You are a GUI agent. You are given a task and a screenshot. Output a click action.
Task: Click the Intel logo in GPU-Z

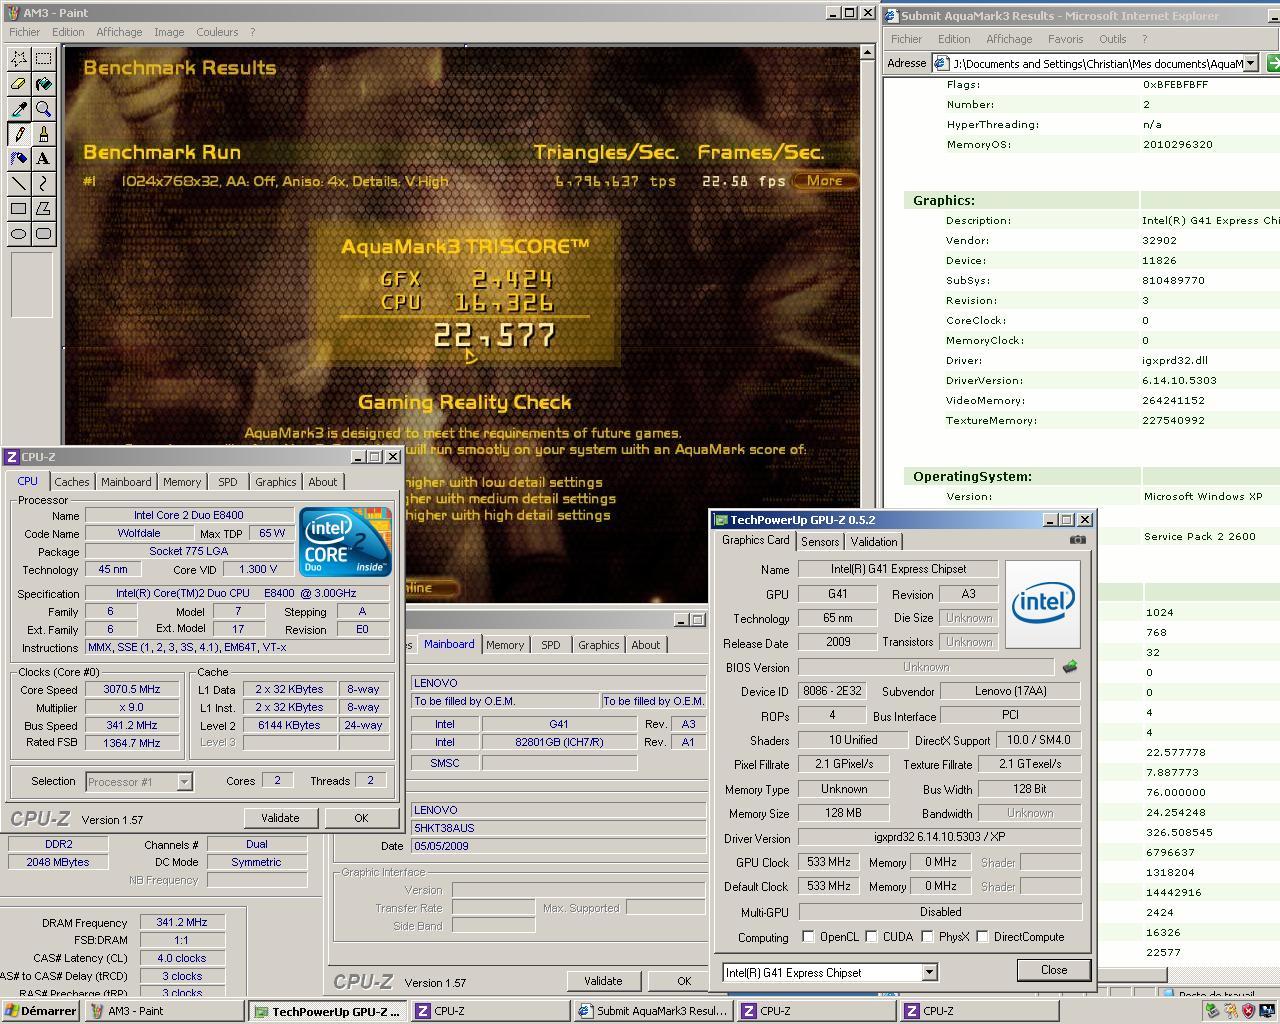click(1043, 604)
